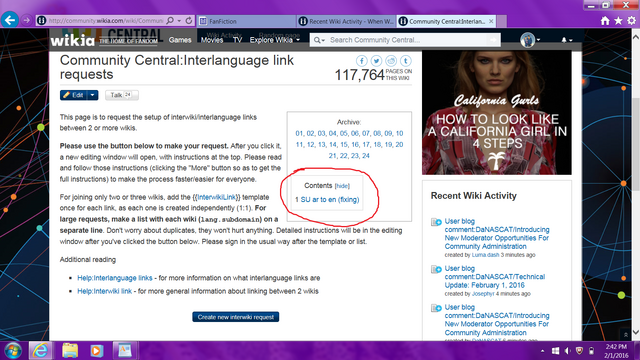640x360 pixels.
Task: Expand the Edit button dropdown arrow
Action: pyautogui.click(x=93, y=95)
